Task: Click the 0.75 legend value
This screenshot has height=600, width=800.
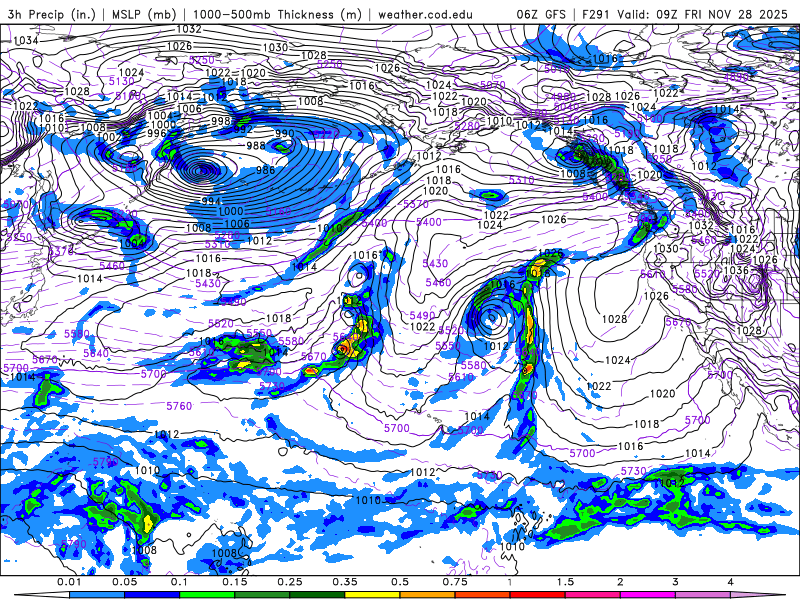Action: [x=455, y=582]
